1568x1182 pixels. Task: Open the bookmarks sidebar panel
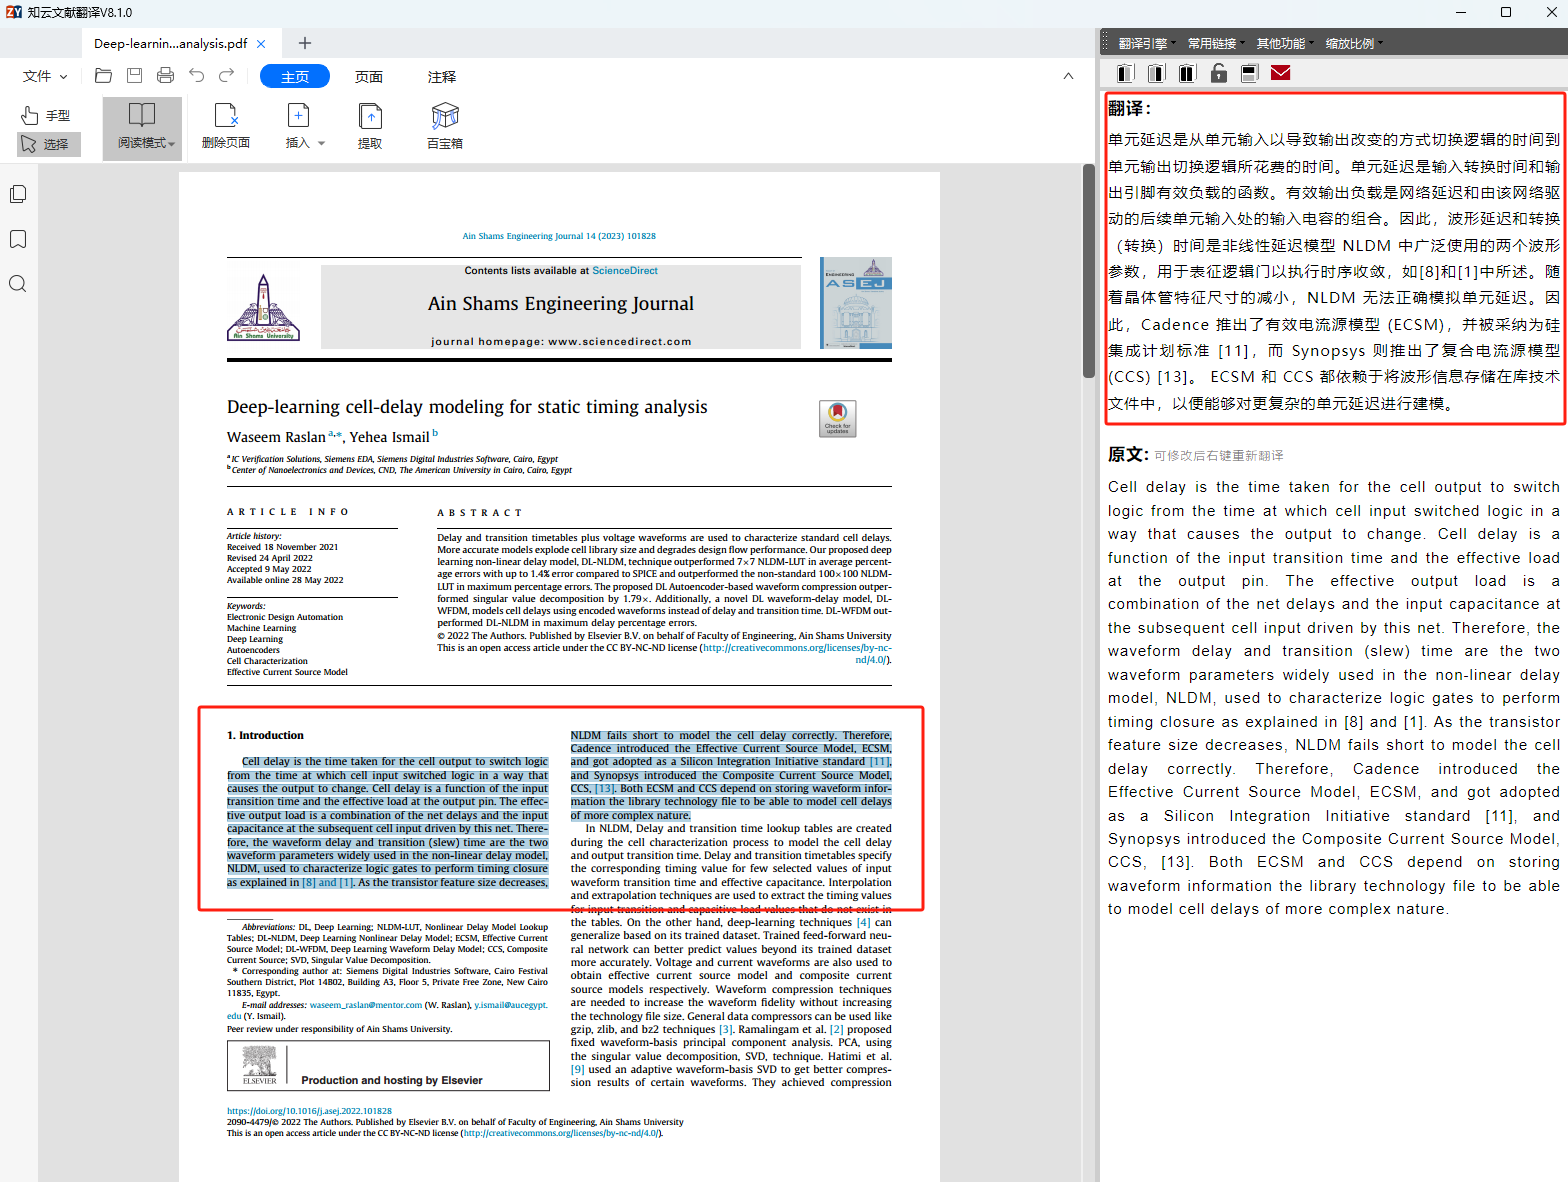coord(18,239)
